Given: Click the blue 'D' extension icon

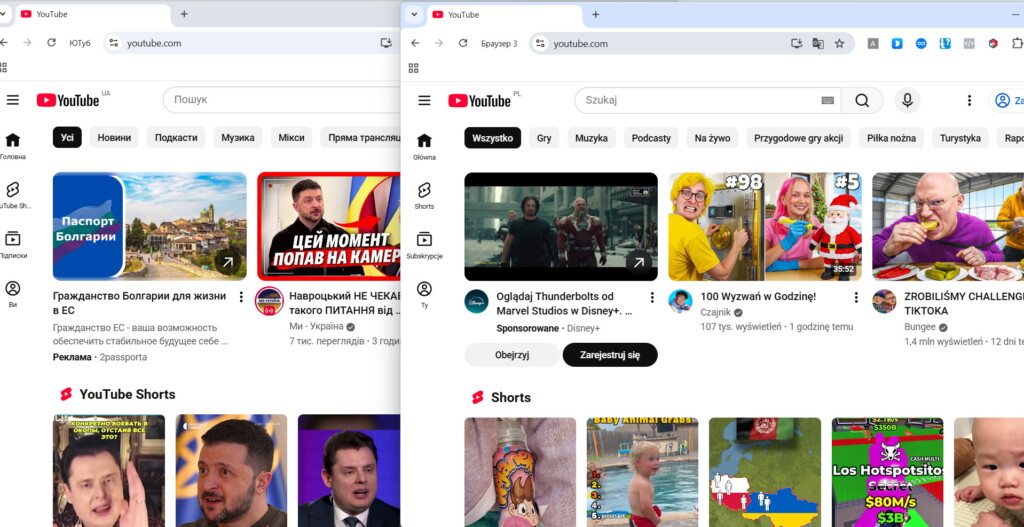Looking at the screenshot, I should click(x=897, y=44).
